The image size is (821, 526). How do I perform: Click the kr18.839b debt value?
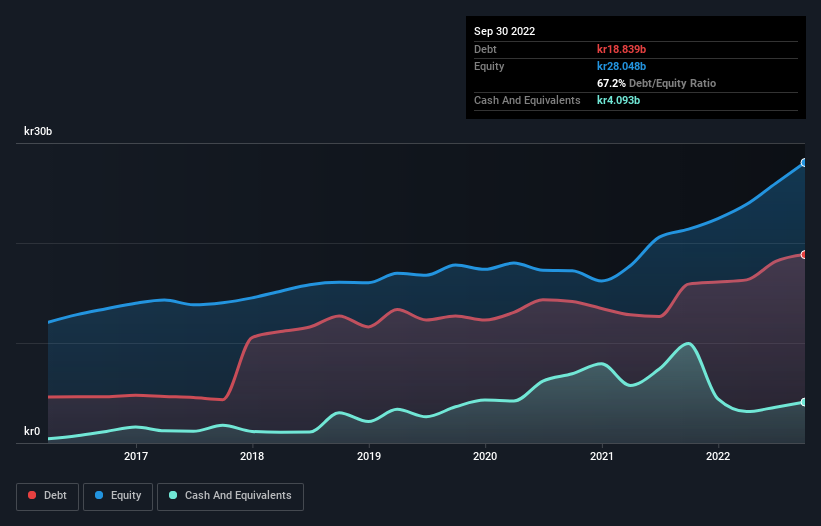pos(621,49)
